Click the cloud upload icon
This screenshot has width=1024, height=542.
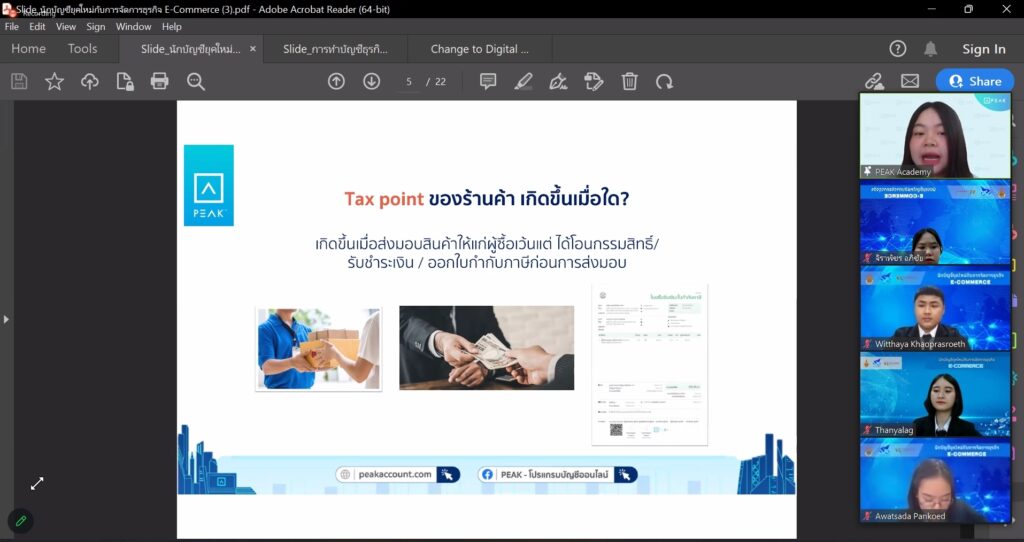(89, 82)
